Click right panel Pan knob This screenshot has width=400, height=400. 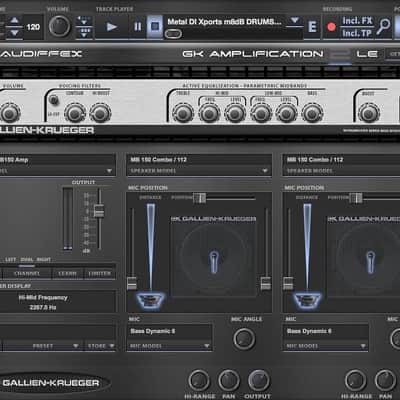coord(385,380)
